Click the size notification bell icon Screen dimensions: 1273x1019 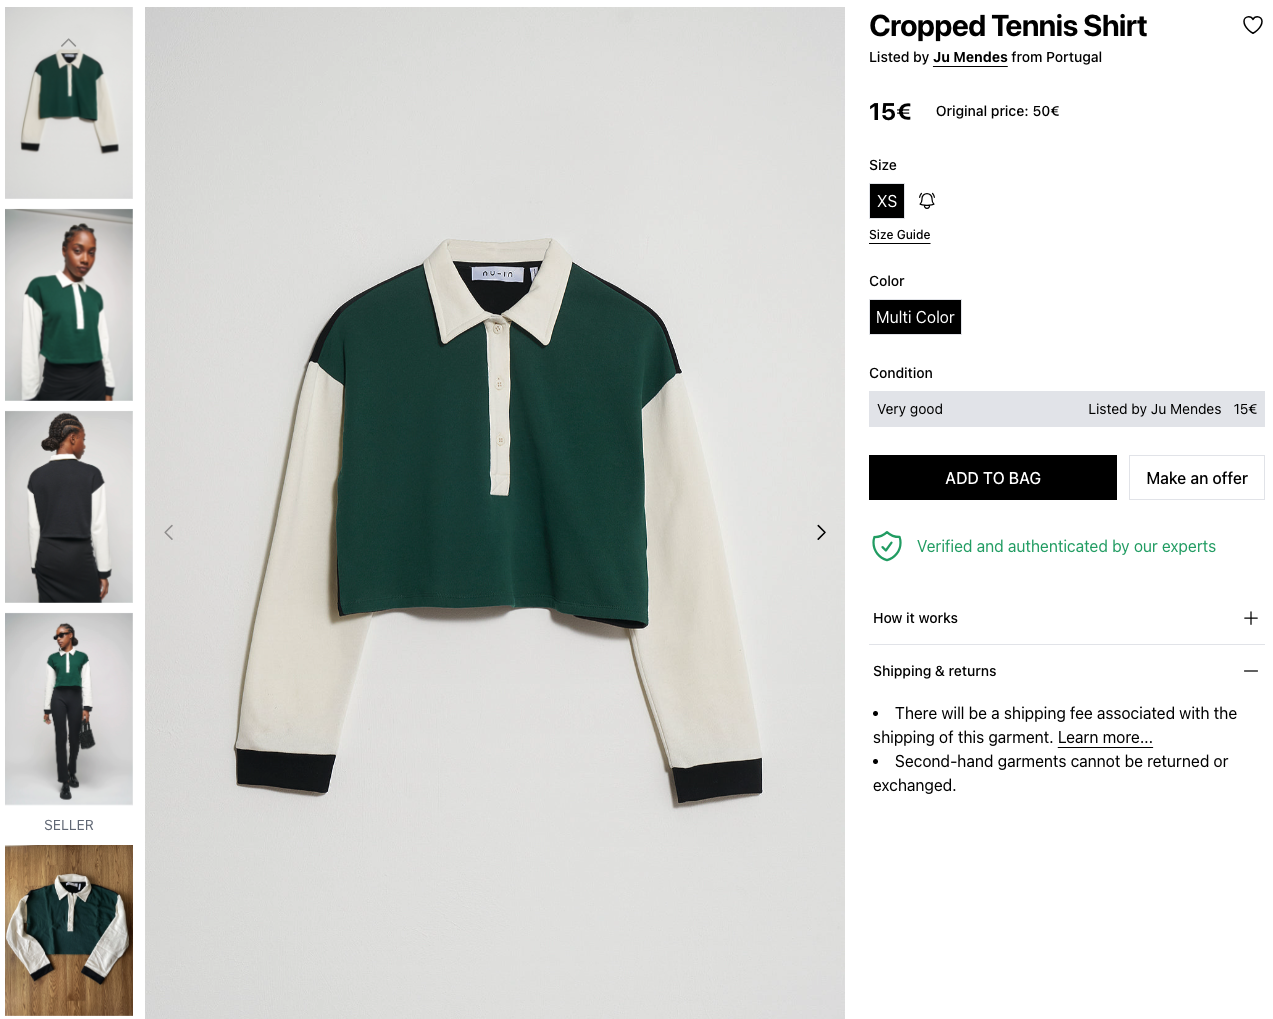[927, 201]
